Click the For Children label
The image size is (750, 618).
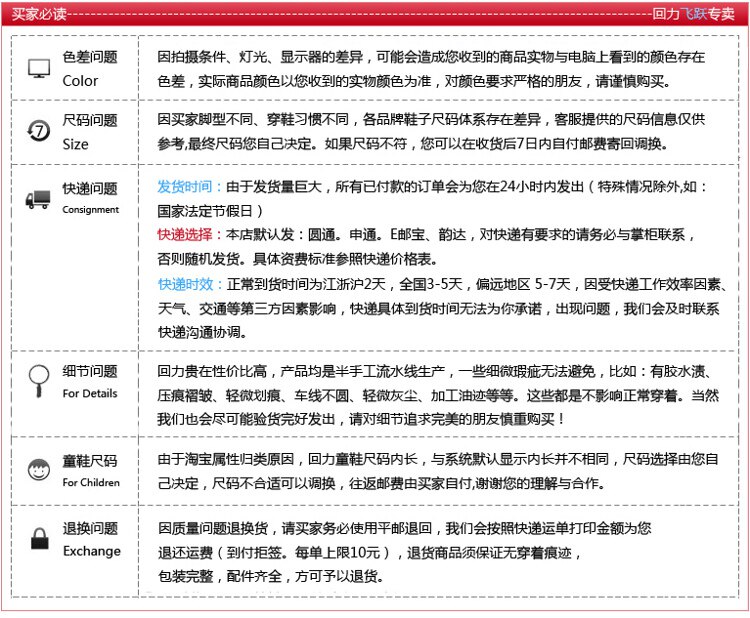click(91, 482)
